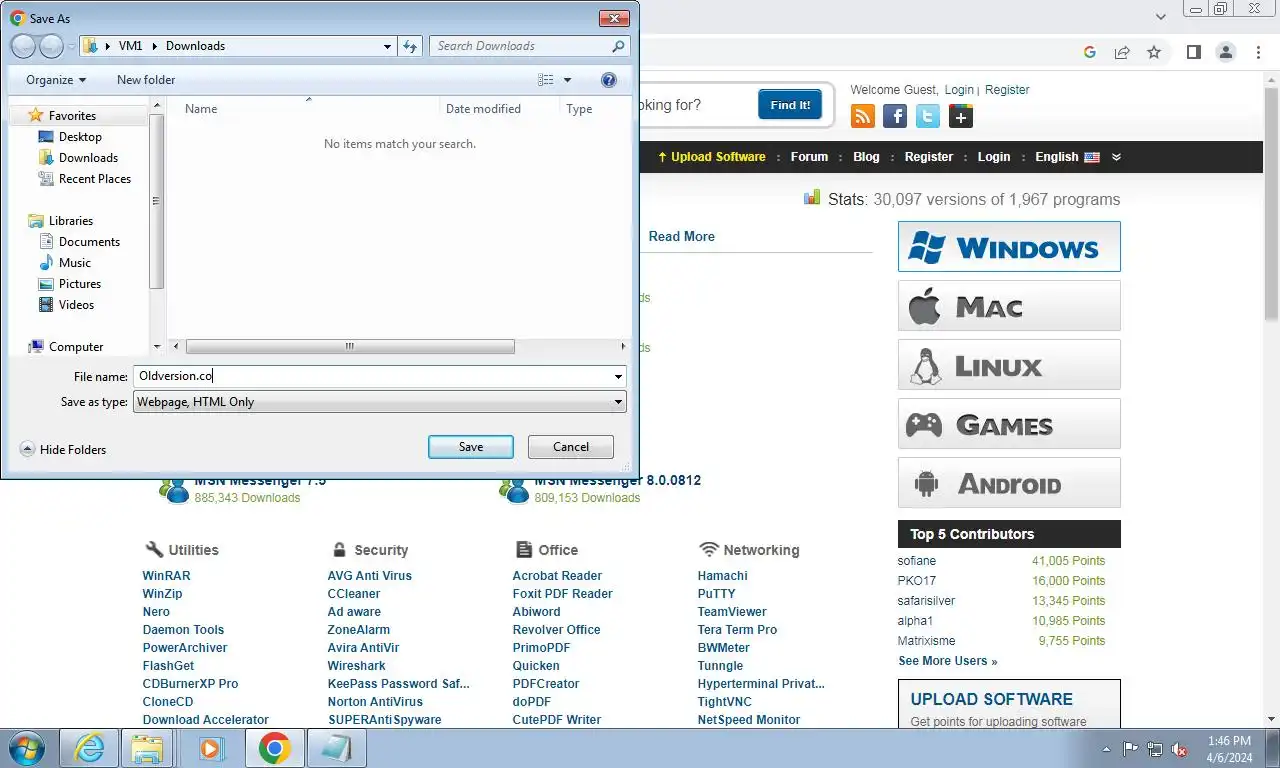Click the Mac platform button
Viewport: 1280px width, 768px height.
(1009, 305)
